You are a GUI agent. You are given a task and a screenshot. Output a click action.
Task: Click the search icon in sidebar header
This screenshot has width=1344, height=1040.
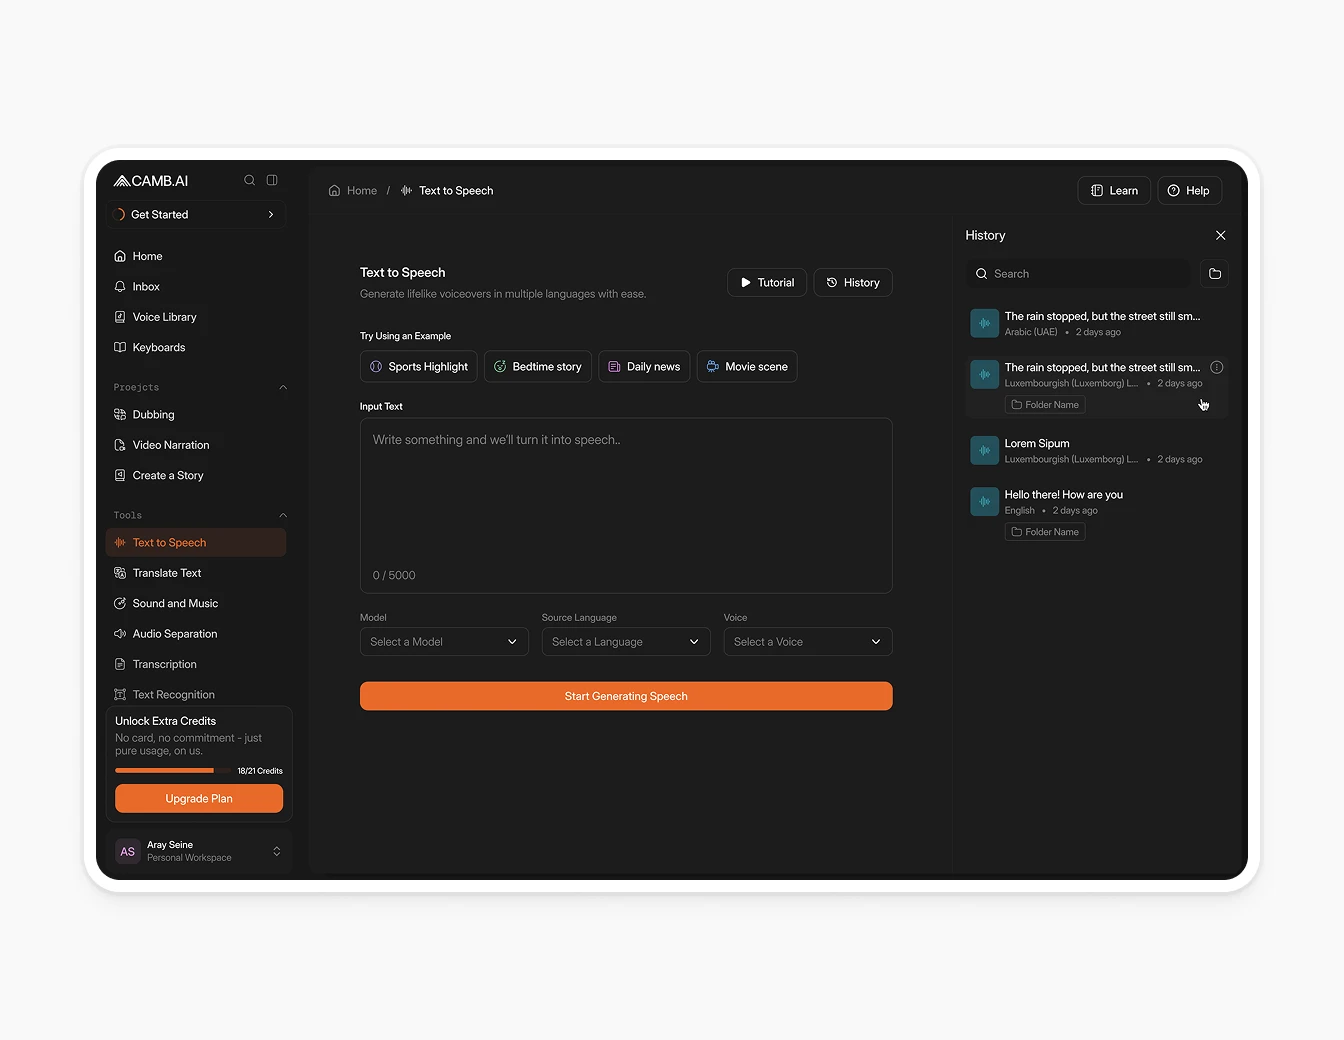click(x=249, y=180)
